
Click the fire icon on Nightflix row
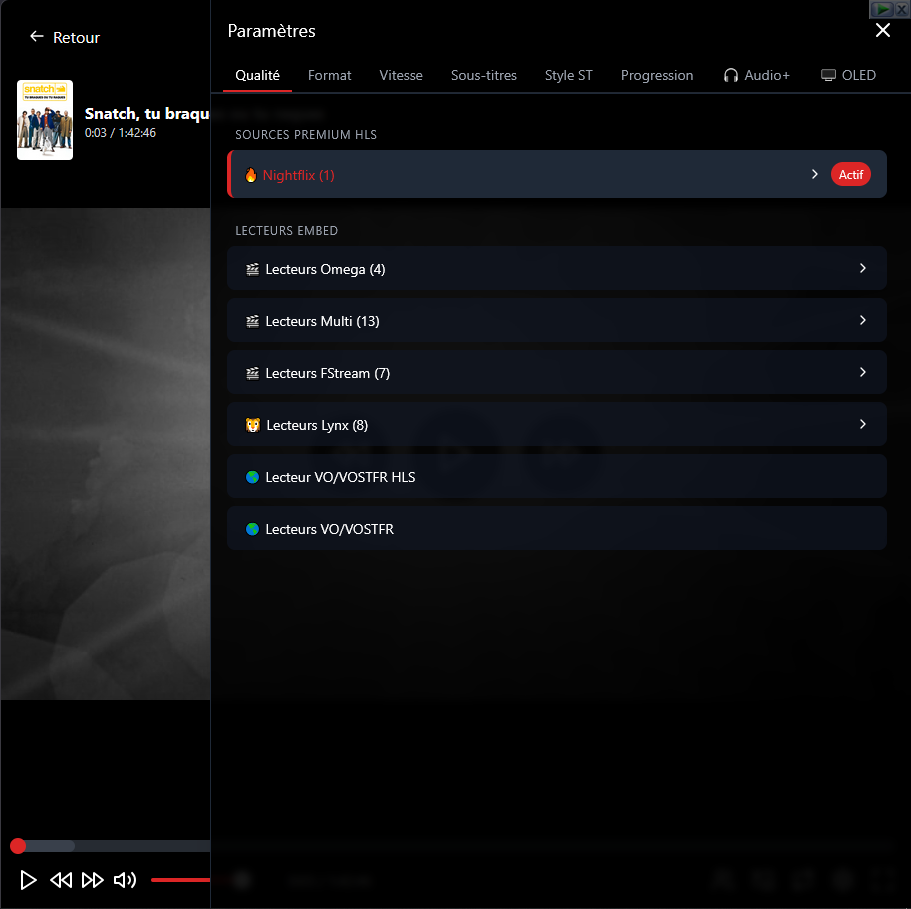tap(250, 175)
